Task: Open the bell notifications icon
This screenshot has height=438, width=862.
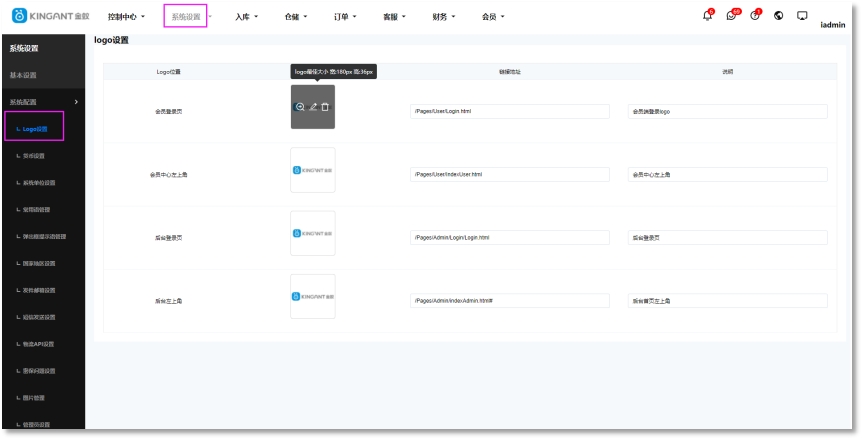Action: point(708,16)
